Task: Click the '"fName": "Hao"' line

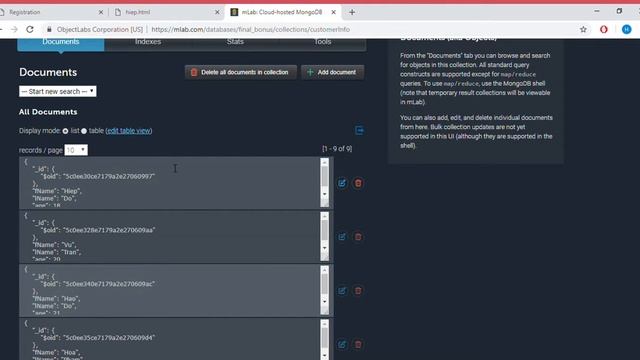Action: [x=56, y=299]
